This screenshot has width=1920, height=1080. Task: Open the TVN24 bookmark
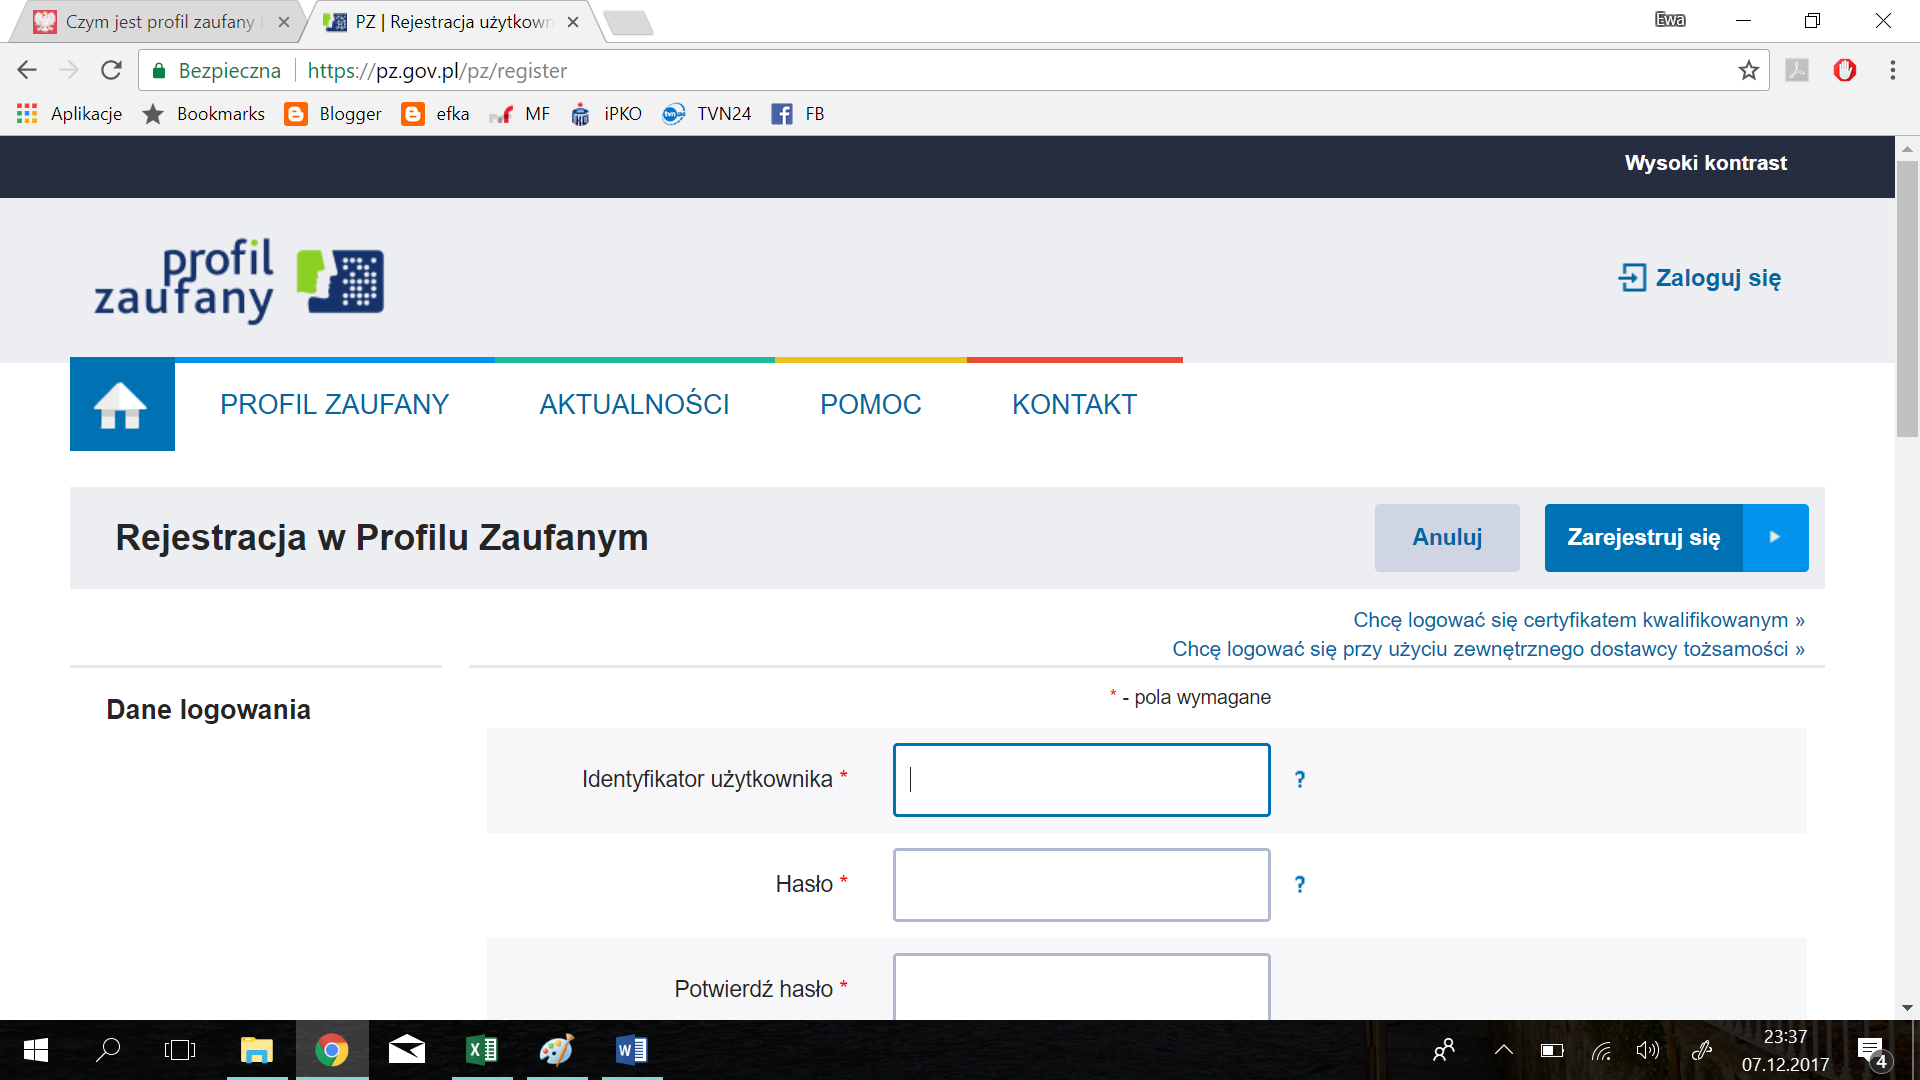pyautogui.click(x=706, y=114)
